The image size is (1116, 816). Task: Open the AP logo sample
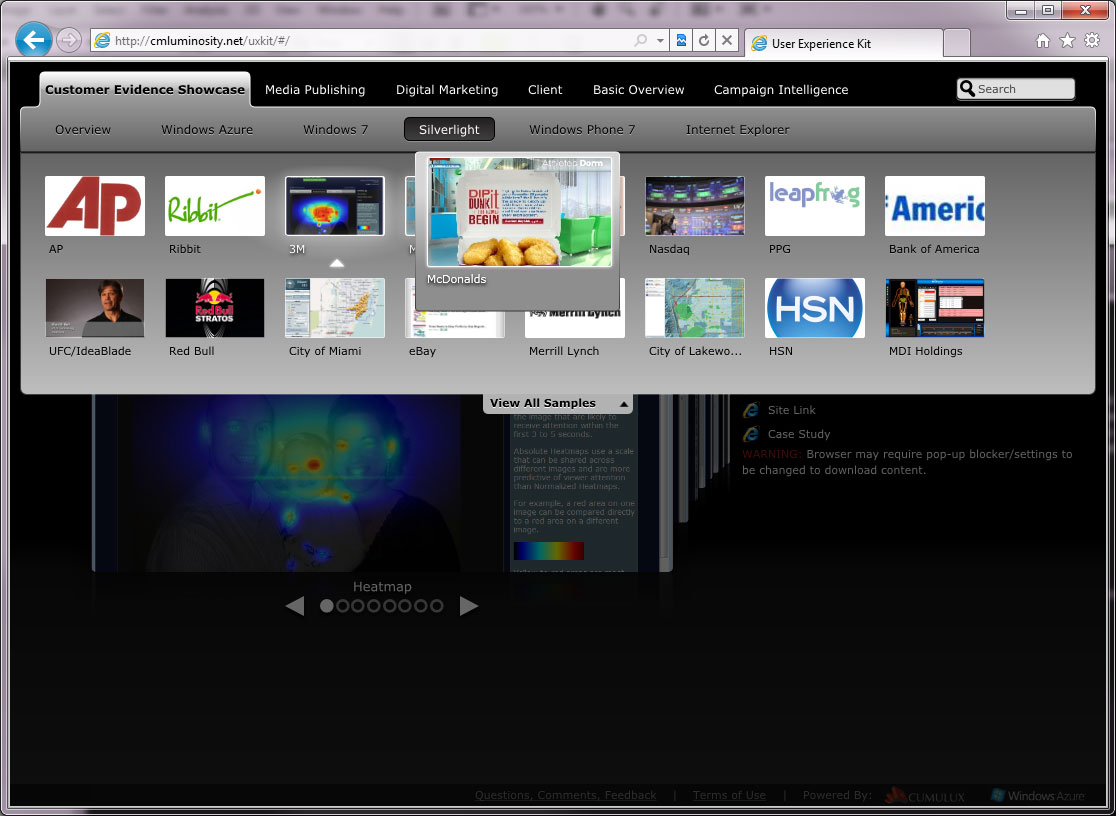[x=95, y=206]
